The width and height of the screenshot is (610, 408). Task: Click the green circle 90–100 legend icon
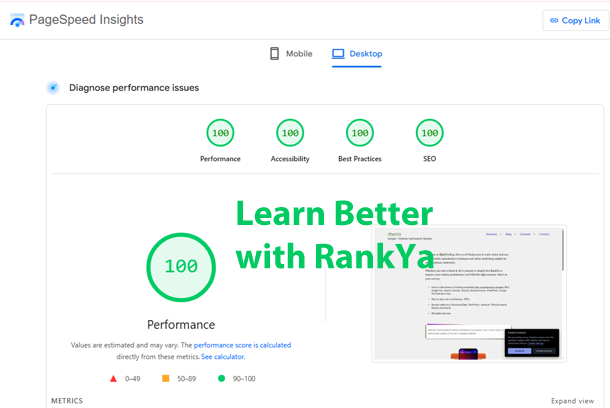(221, 378)
